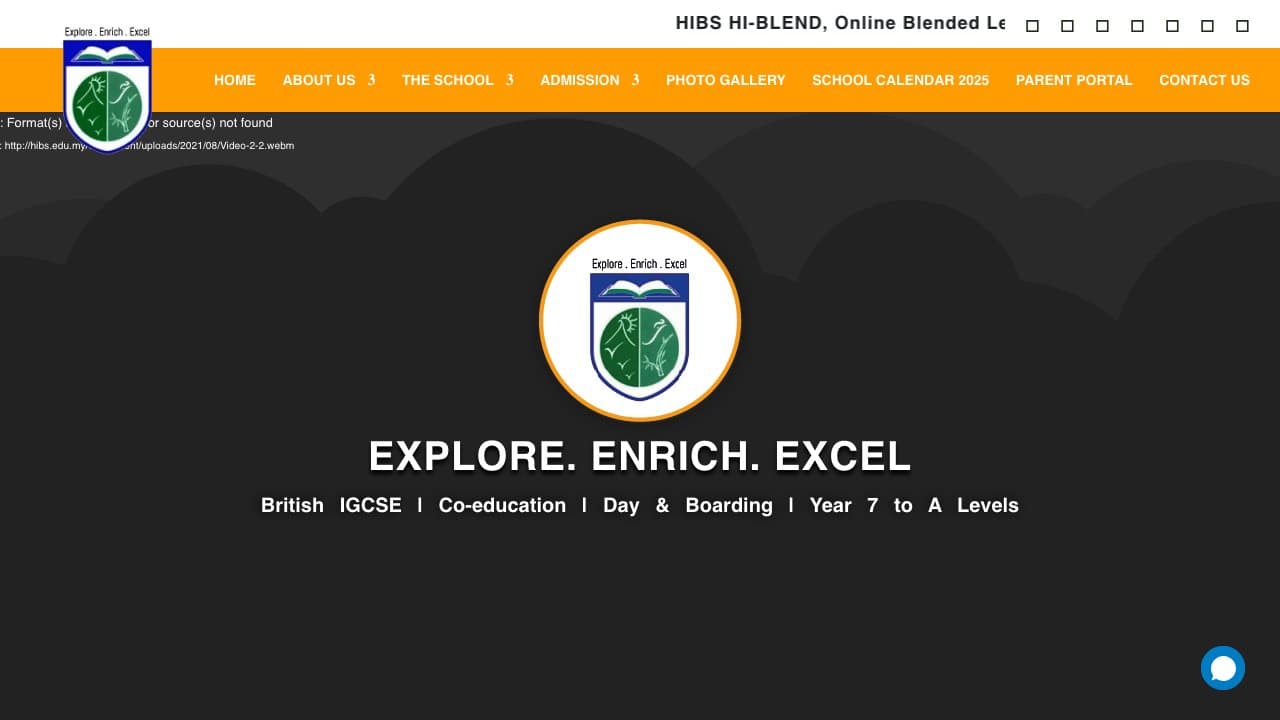Select HOME in the navigation bar

coord(234,80)
